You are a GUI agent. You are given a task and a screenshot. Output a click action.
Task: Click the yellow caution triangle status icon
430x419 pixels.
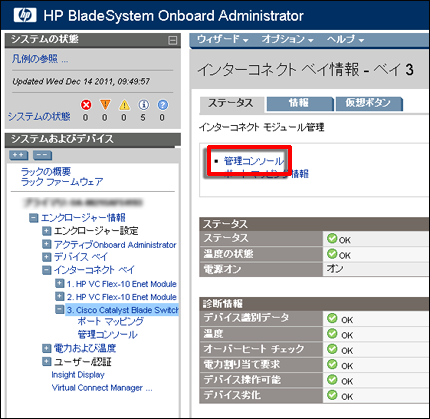[x=124, y=105]
